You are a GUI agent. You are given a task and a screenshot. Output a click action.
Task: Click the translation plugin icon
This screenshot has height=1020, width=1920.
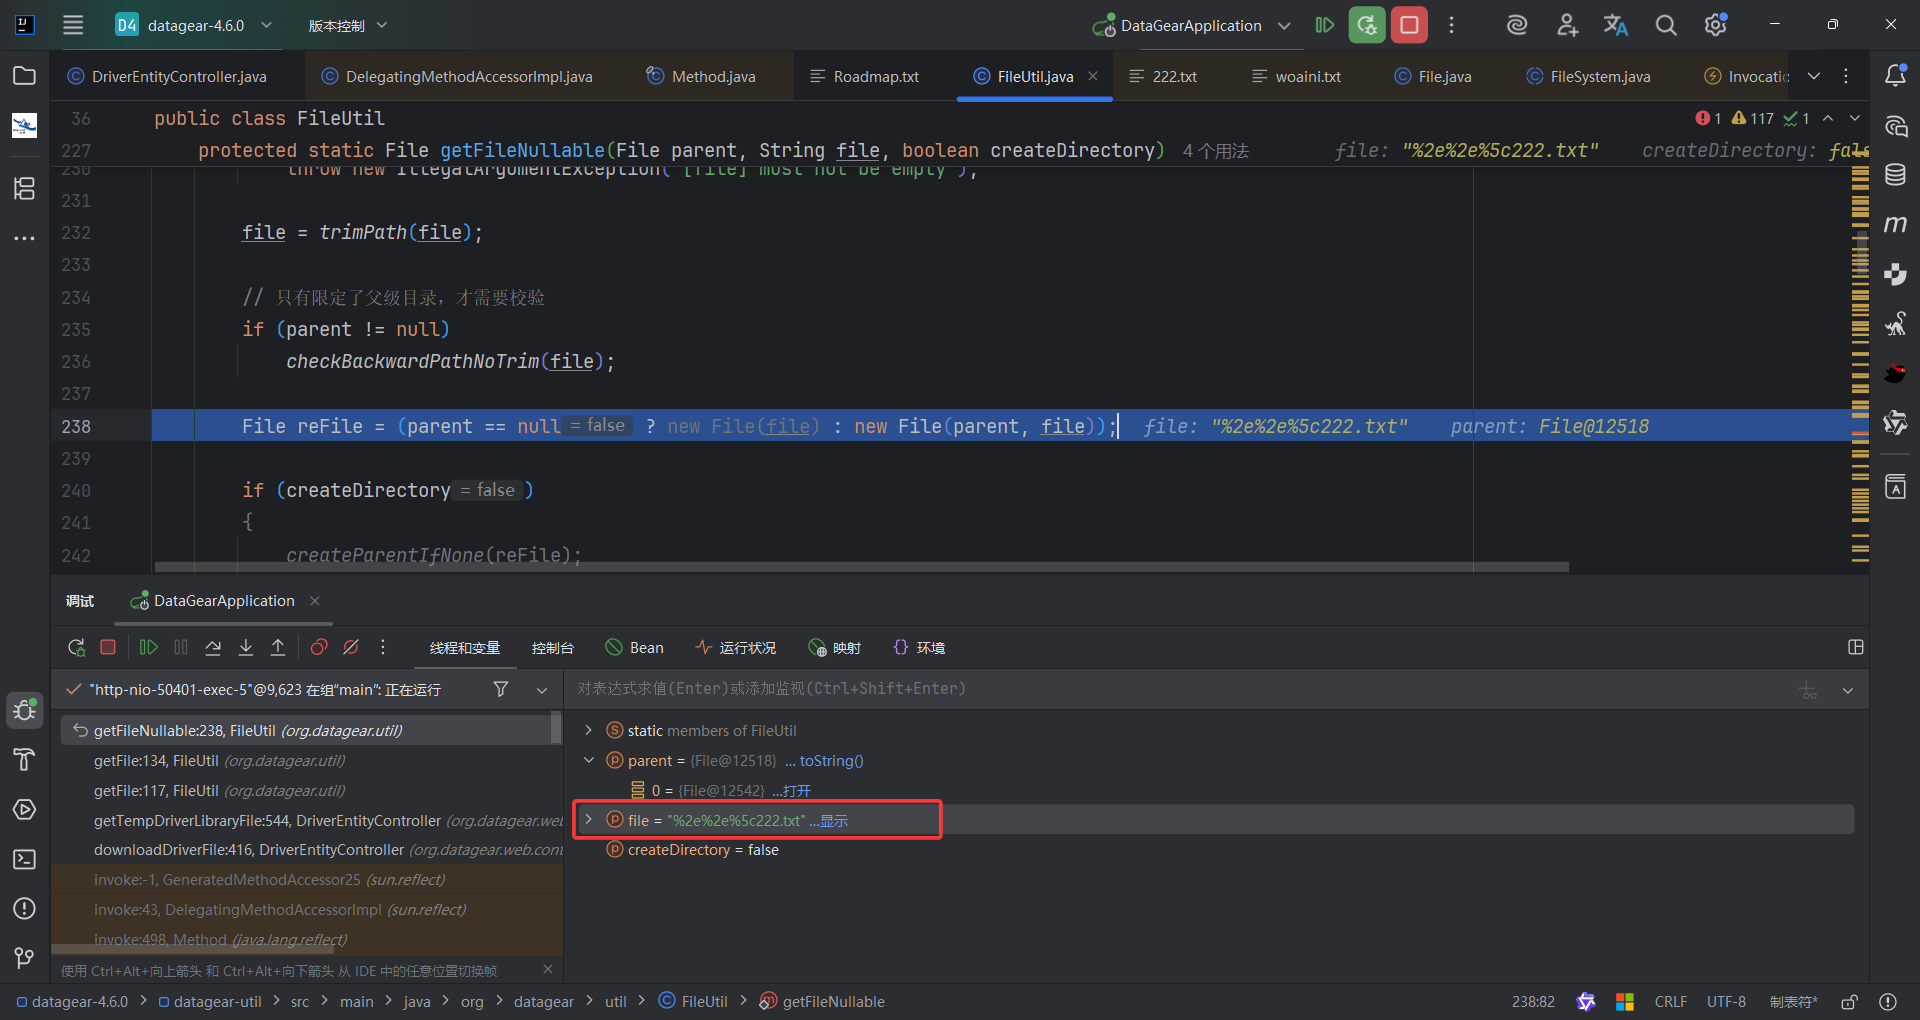click(x=1616, y=25)
